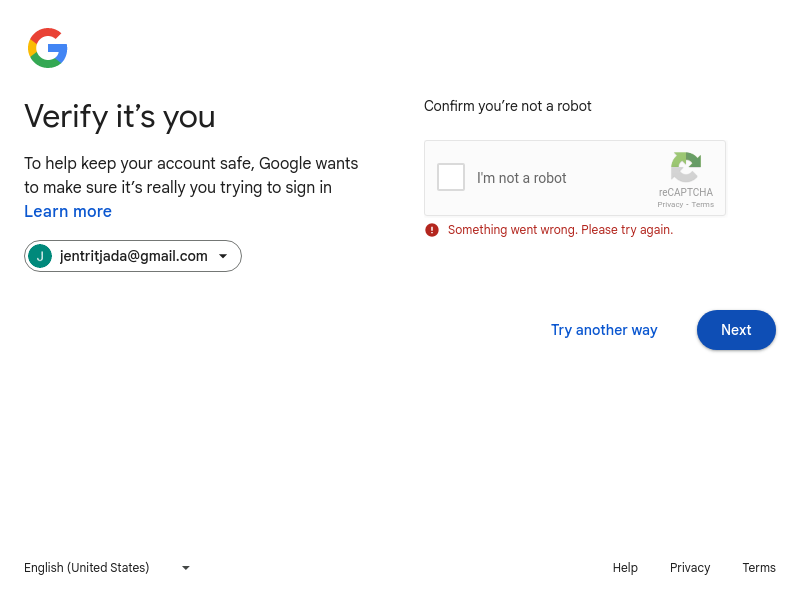800x600 pixels.
Task: Click the "Verify it's you" heading
Action: point(120,117)
